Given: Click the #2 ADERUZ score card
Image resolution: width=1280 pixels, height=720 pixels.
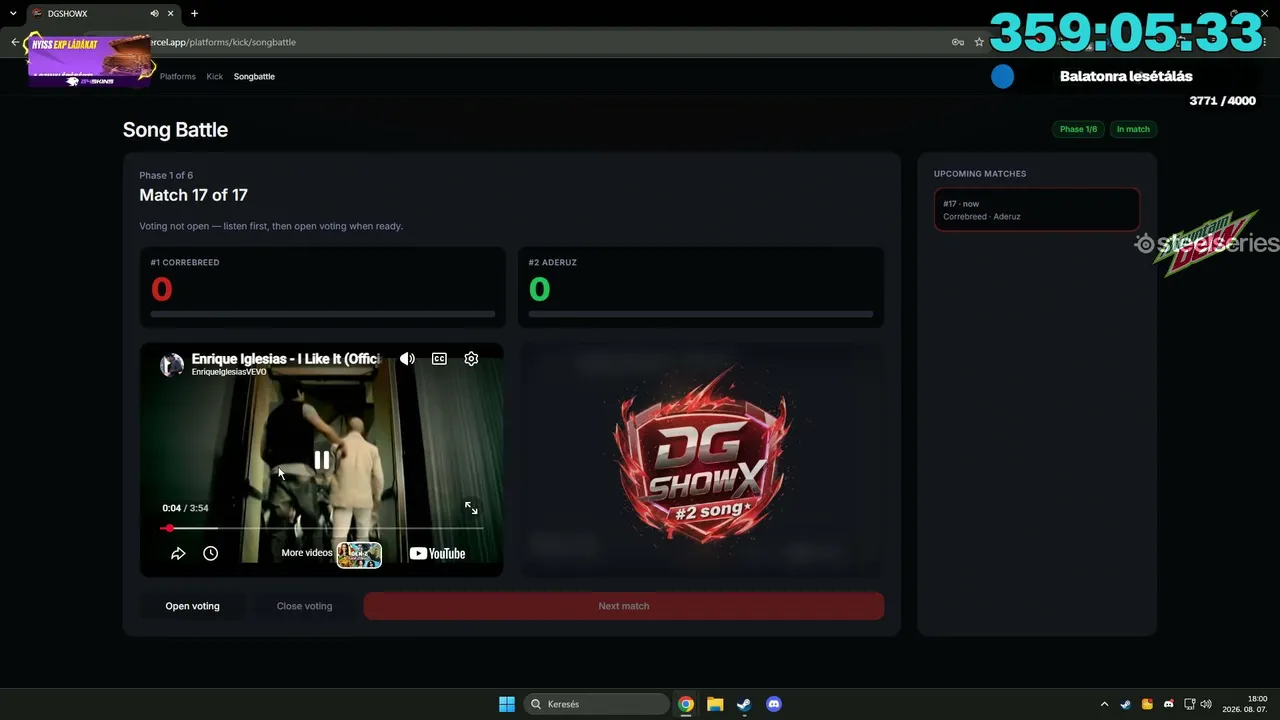Looking at the screenshot, I should (701, 287).
